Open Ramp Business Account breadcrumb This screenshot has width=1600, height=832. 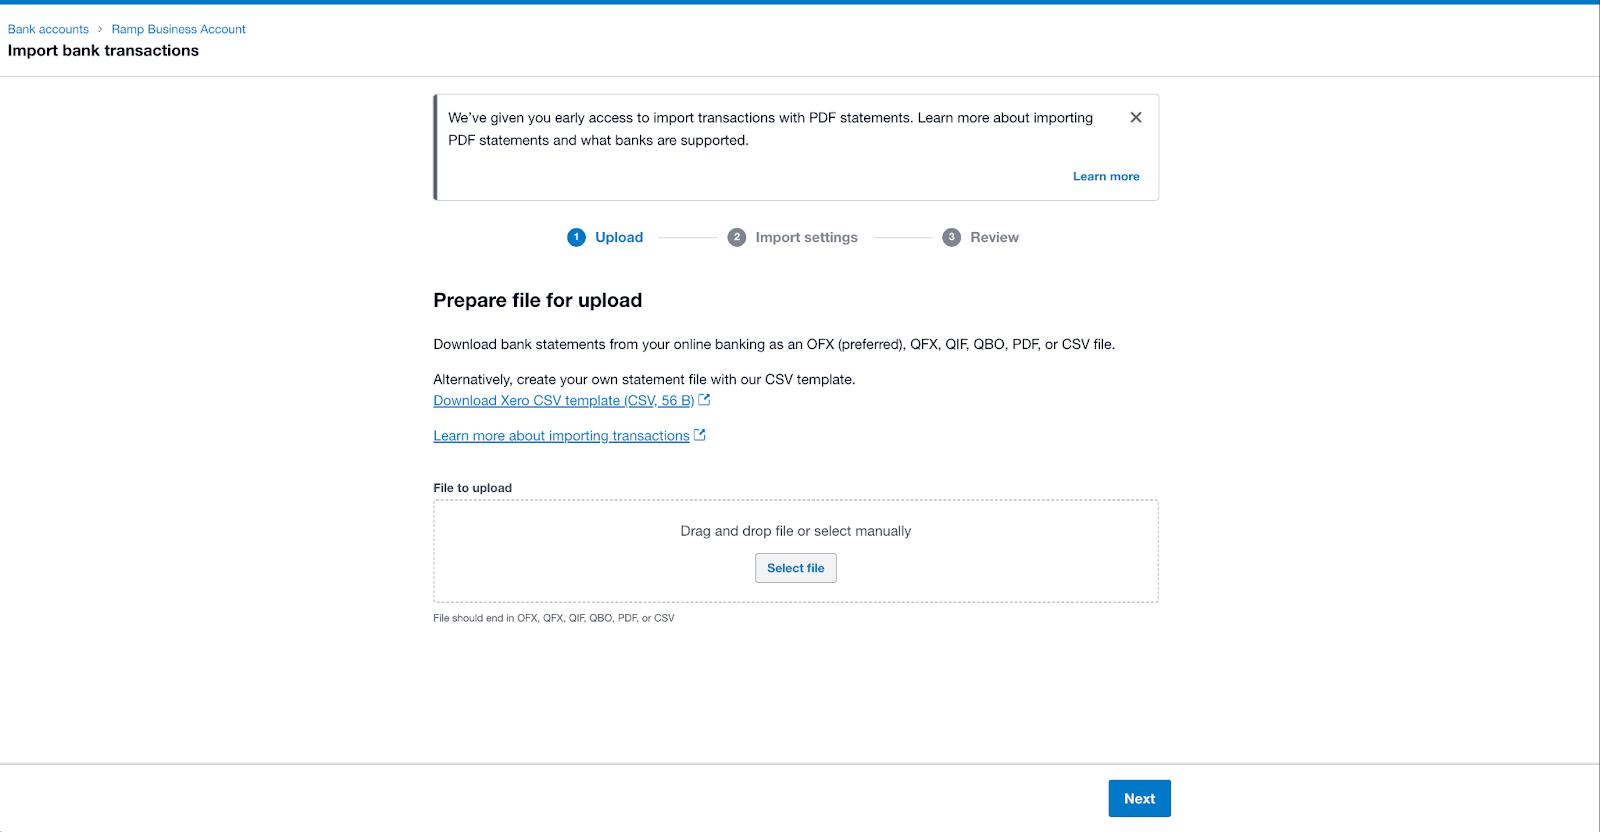[178, 29]
